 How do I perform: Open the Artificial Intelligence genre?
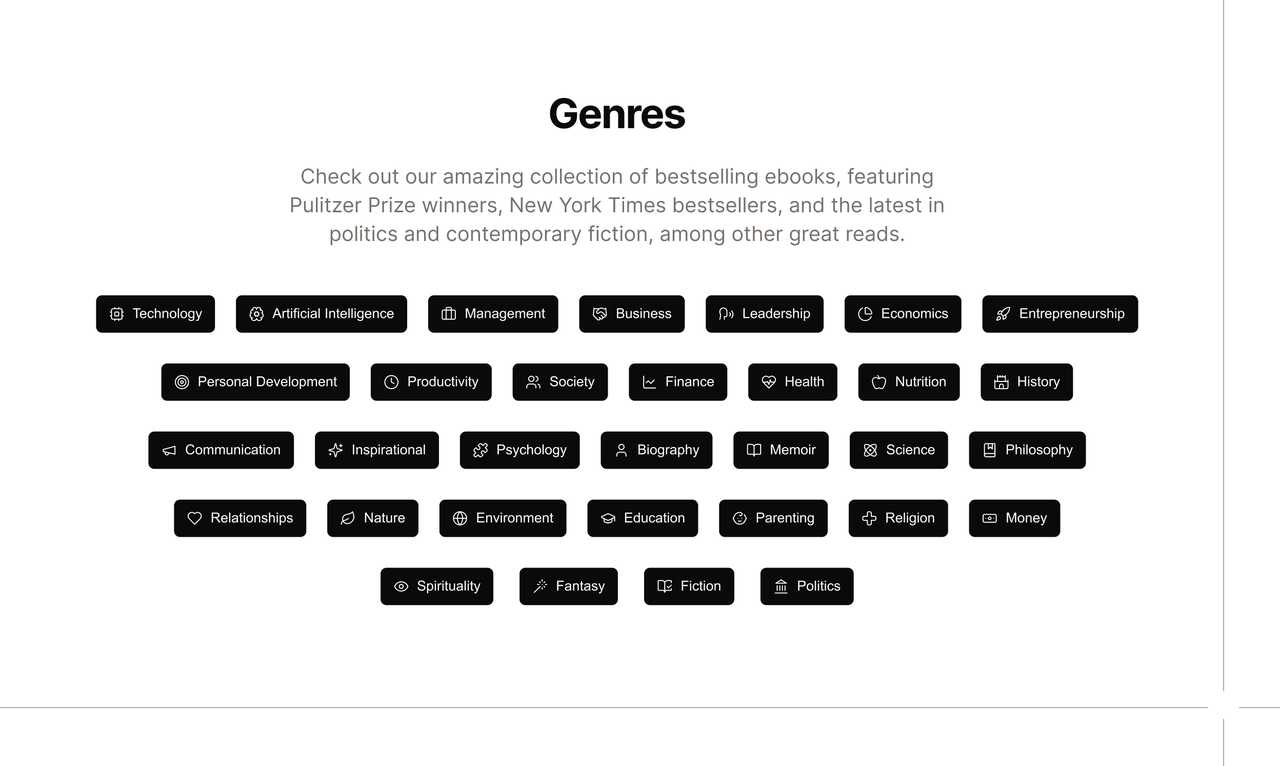[321, 314]
